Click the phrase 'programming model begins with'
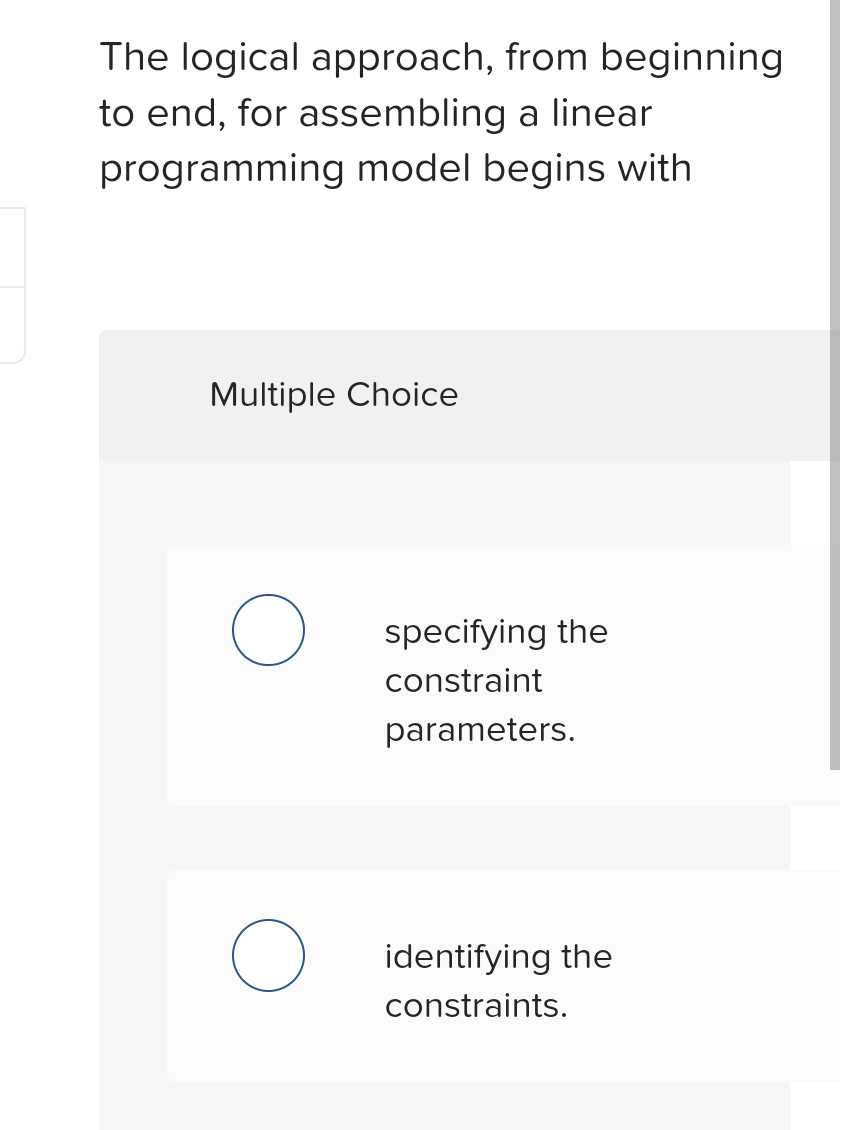 [396, 168]
